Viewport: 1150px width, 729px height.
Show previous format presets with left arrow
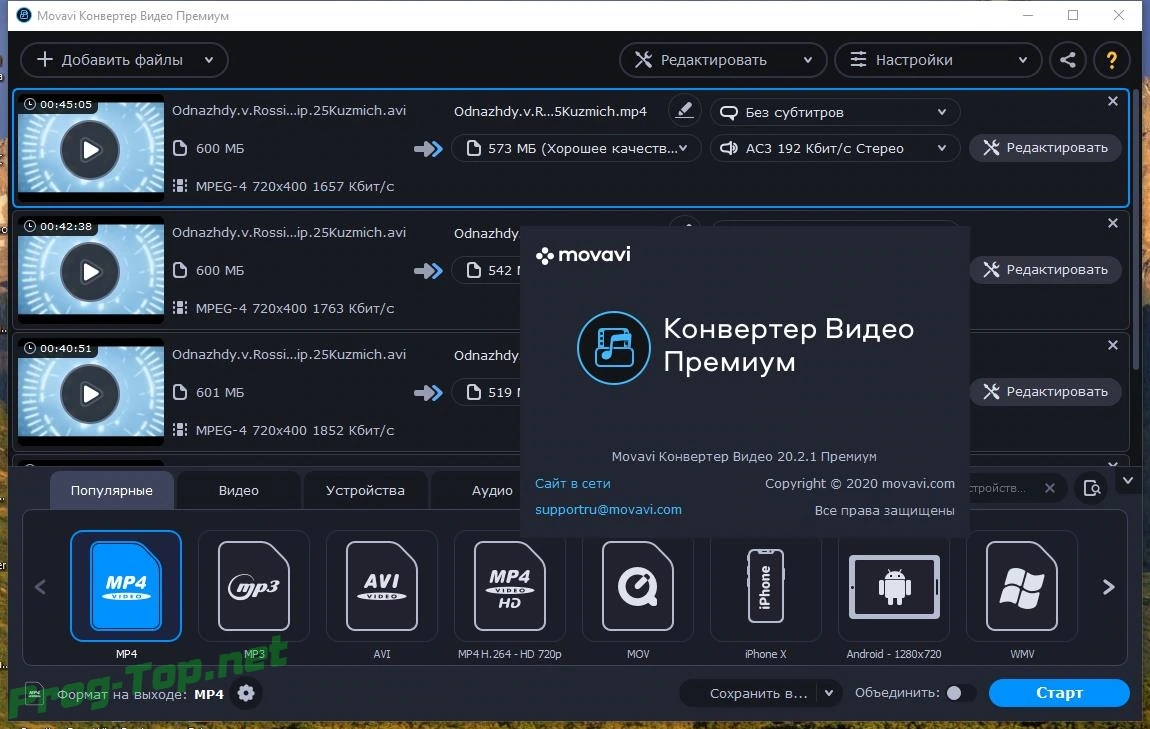click(40, 587)
